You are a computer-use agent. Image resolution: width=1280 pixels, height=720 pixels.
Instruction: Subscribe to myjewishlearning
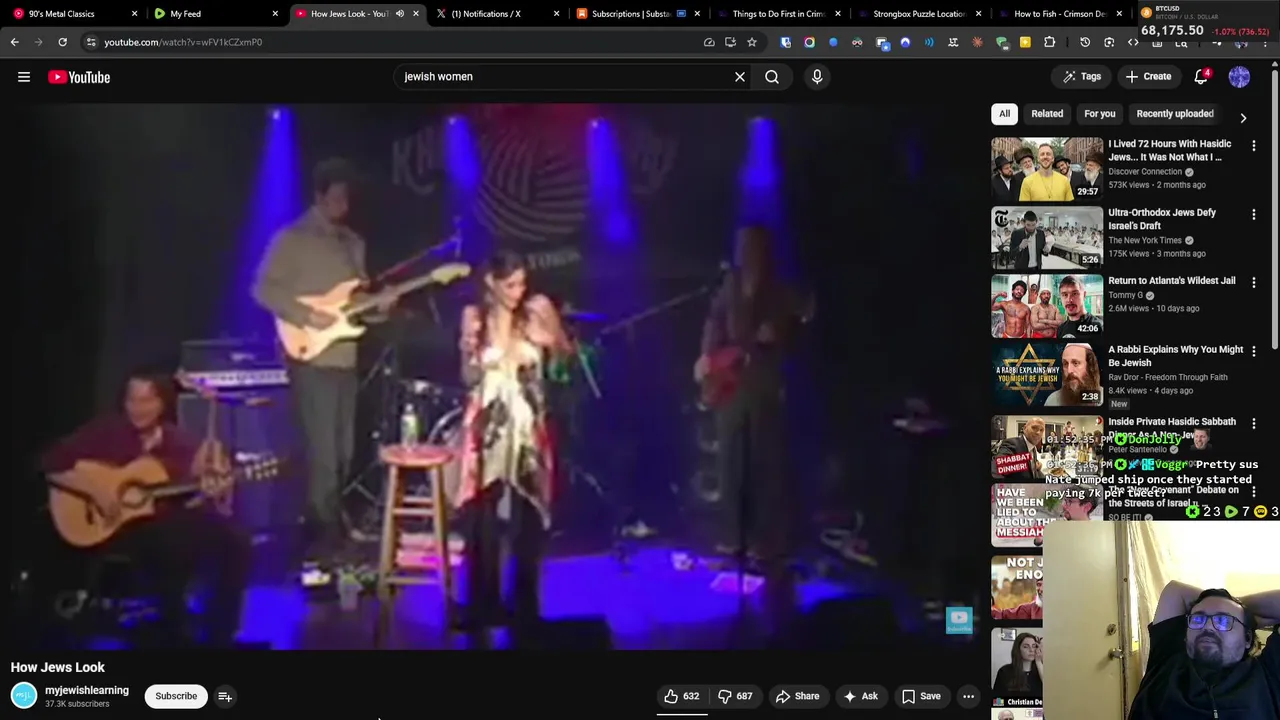point(176,696)
